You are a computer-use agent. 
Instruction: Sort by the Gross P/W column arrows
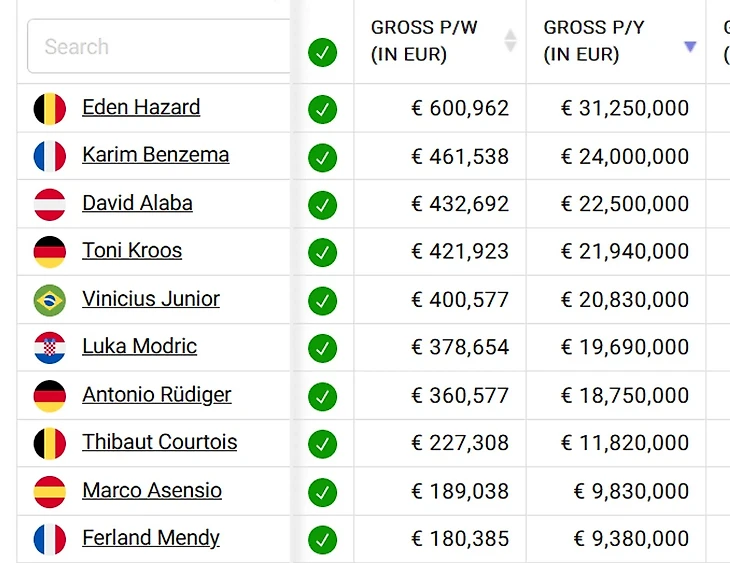[x=510, y=41]
